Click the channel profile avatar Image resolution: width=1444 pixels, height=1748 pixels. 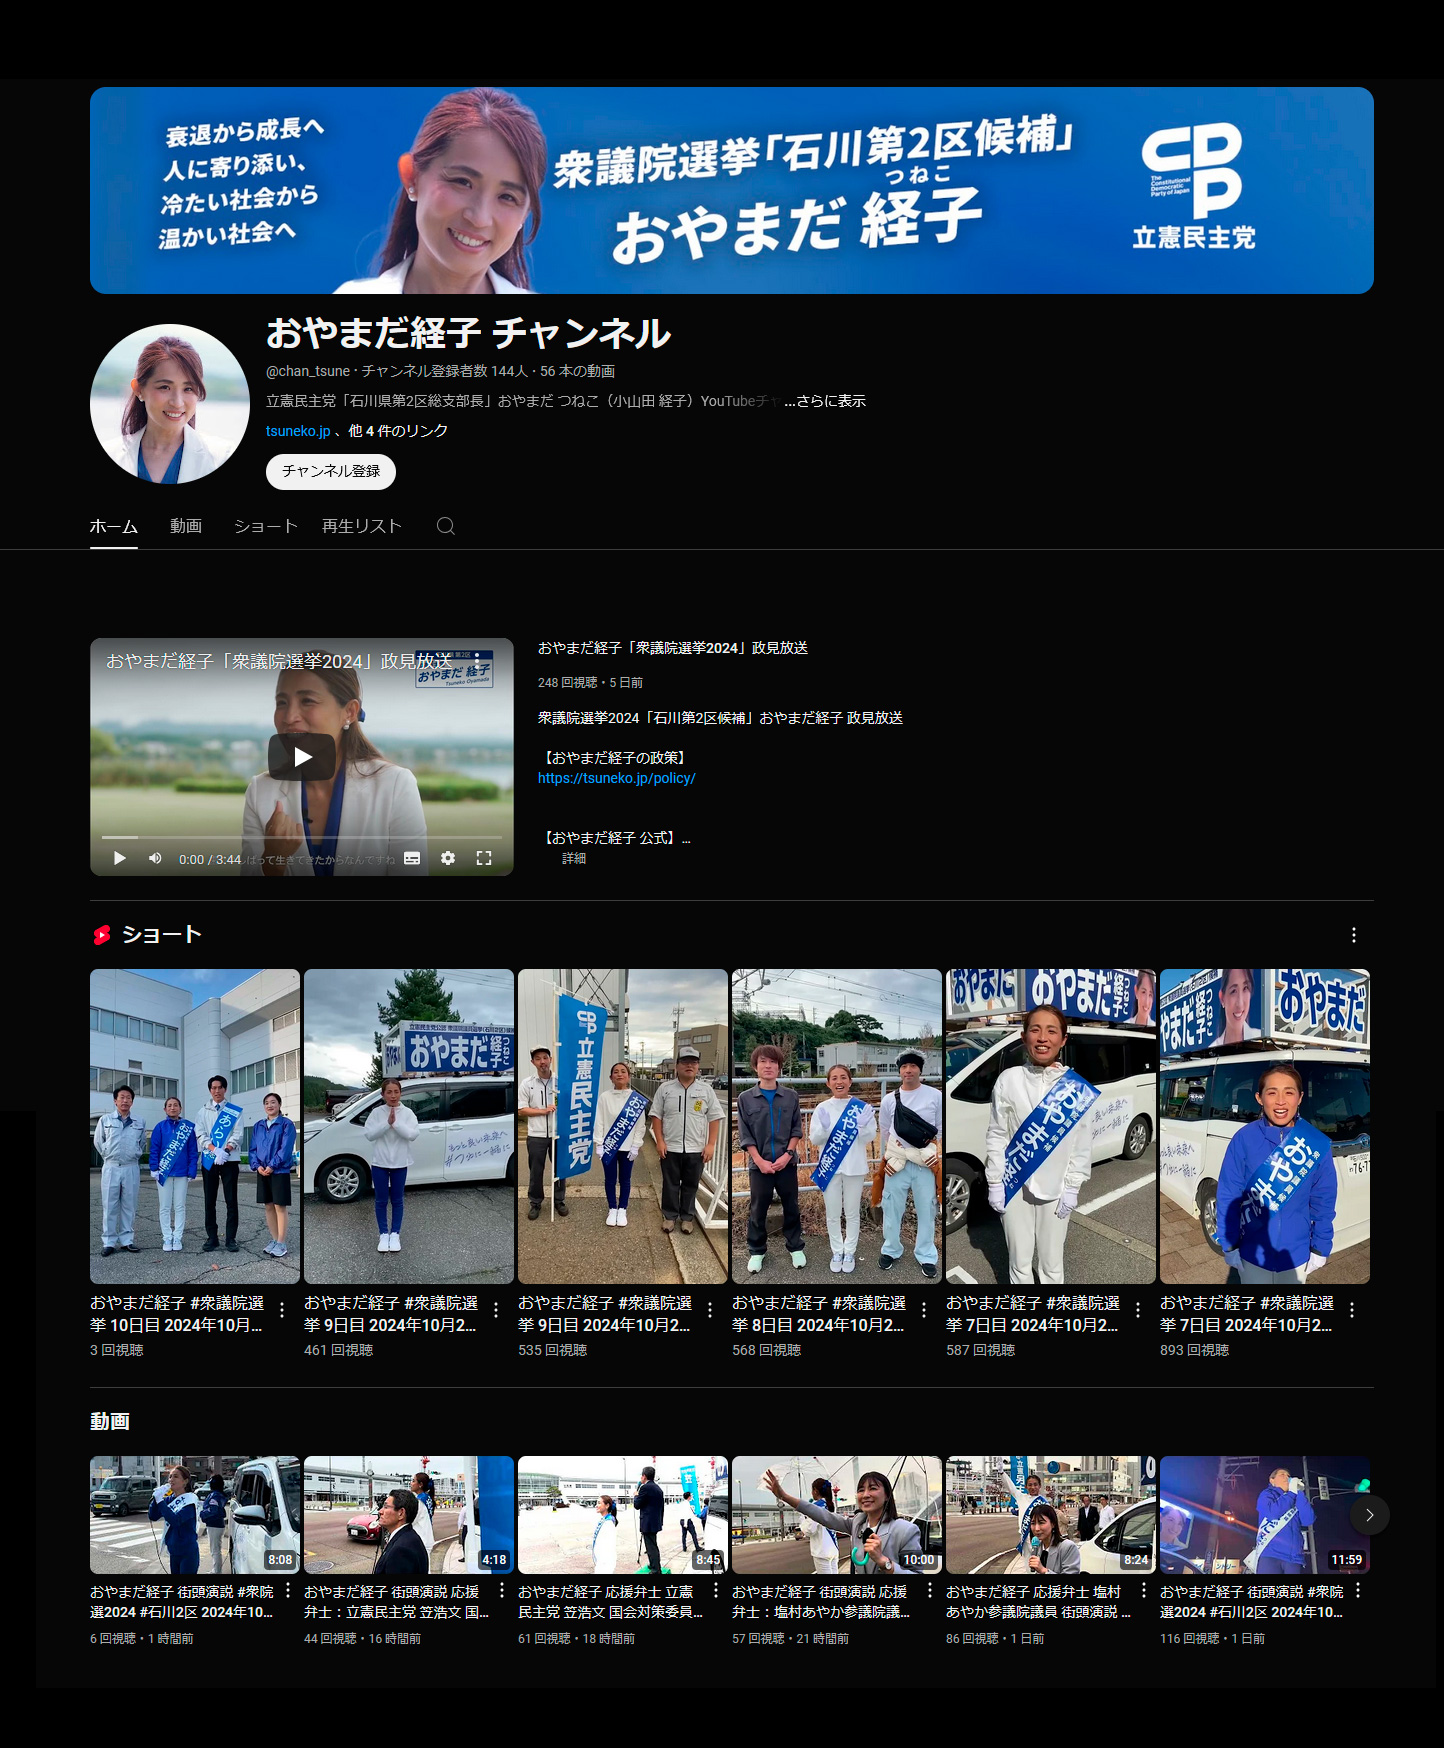(x=170, y=404)
